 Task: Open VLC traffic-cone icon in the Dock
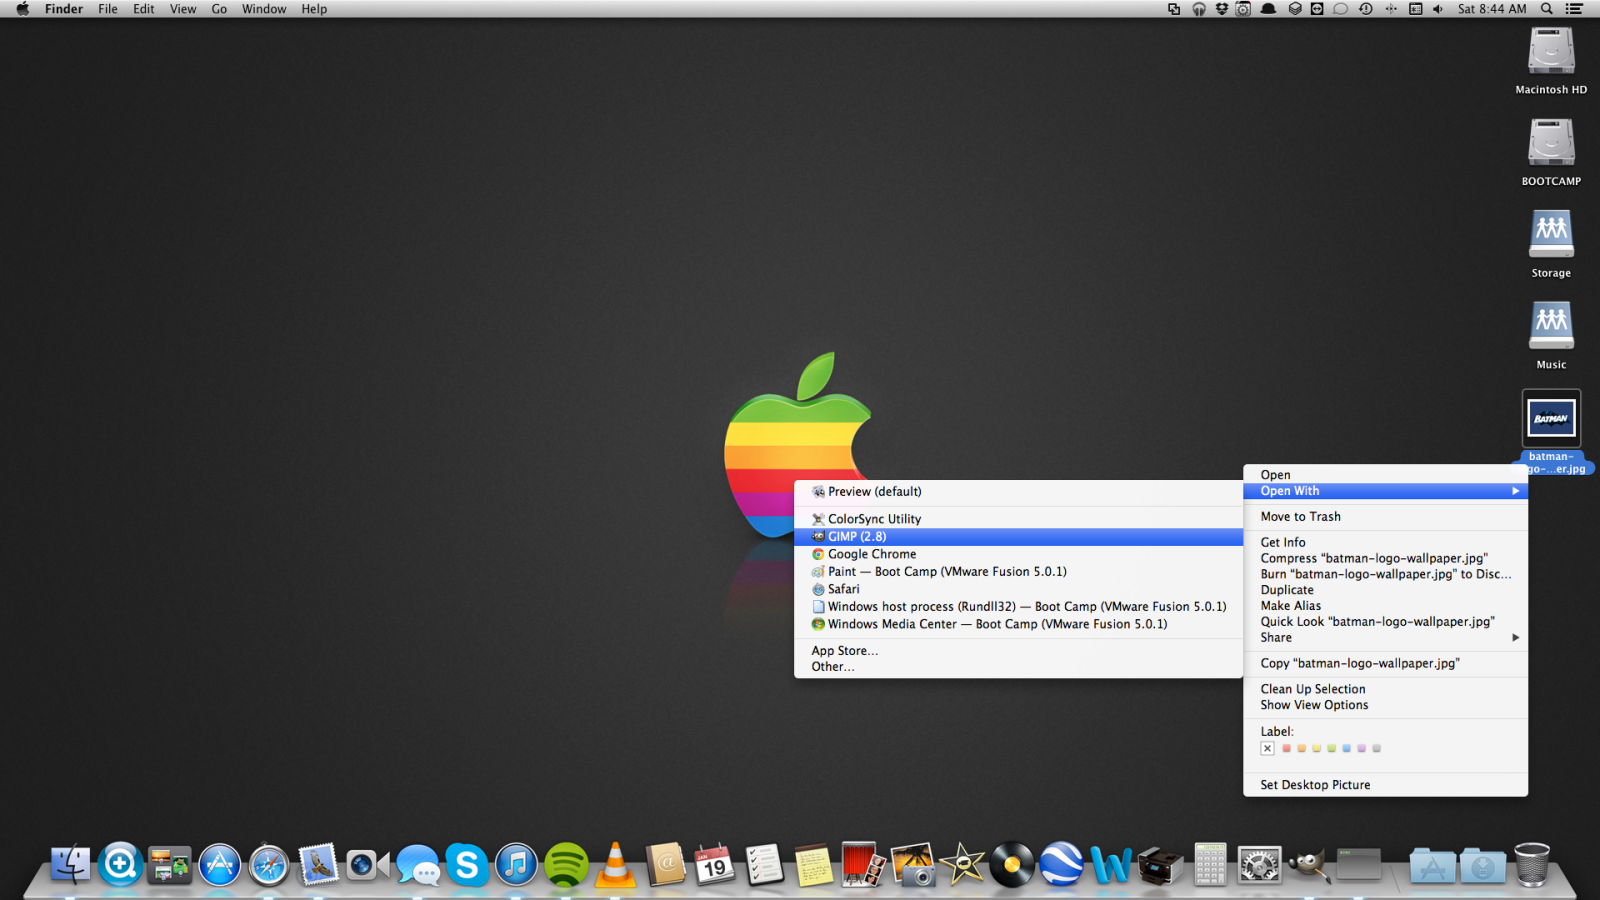coord(615,864)
